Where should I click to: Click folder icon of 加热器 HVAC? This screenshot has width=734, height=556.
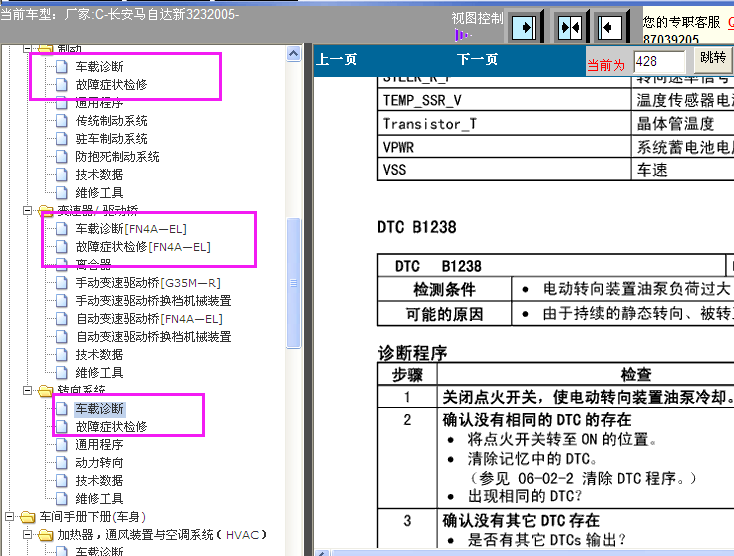click(45, 534)
